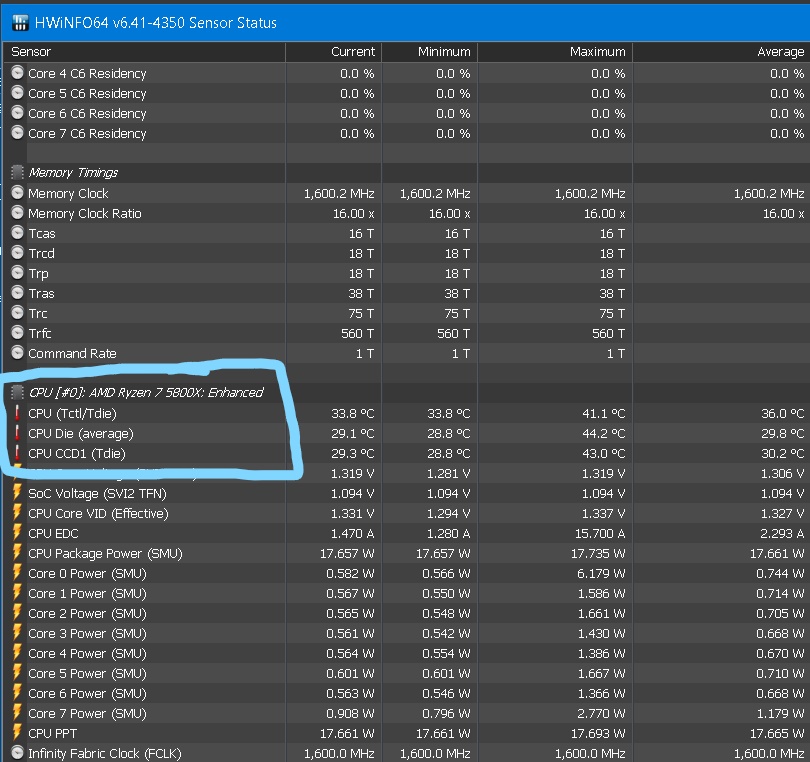Image resolution: width=810 pixels, height=762 pixels.
Task: Click thermometer icon beside CPU Die (average)
Action: click(x=17, y=433)
